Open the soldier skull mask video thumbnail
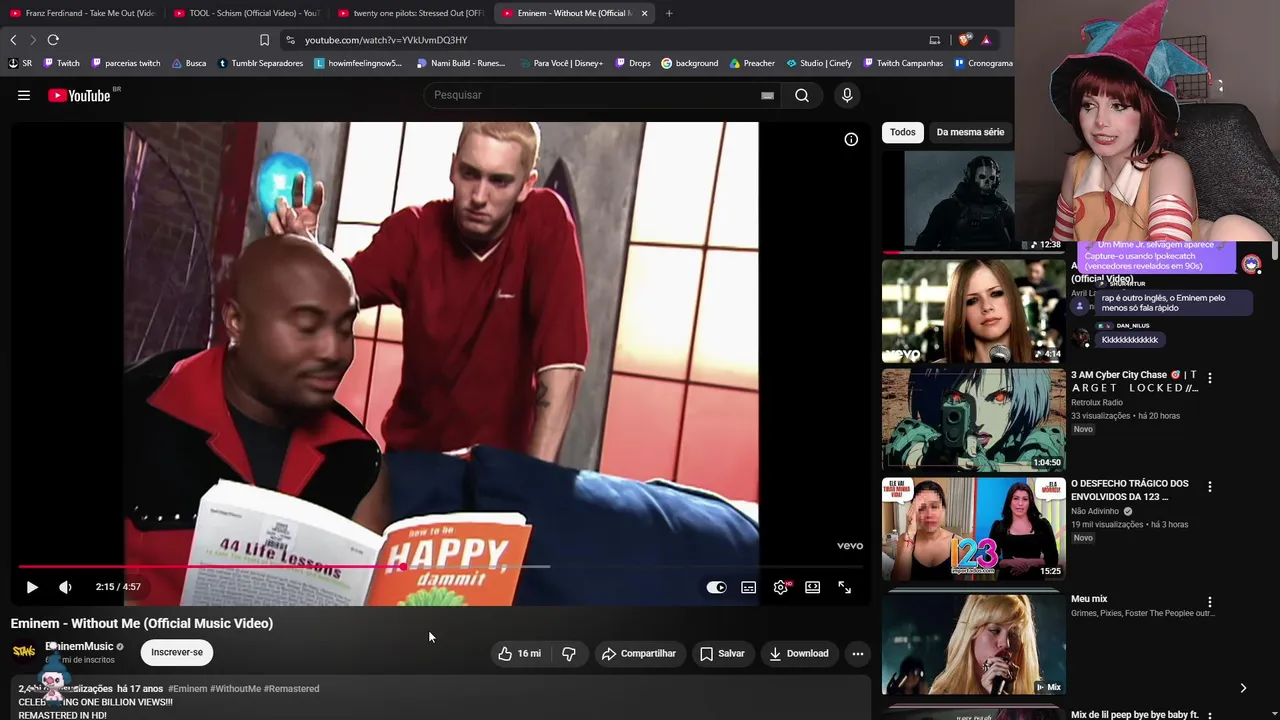Image resolution: width=1280 pixels, height=720 pixels. click(948, 200)
